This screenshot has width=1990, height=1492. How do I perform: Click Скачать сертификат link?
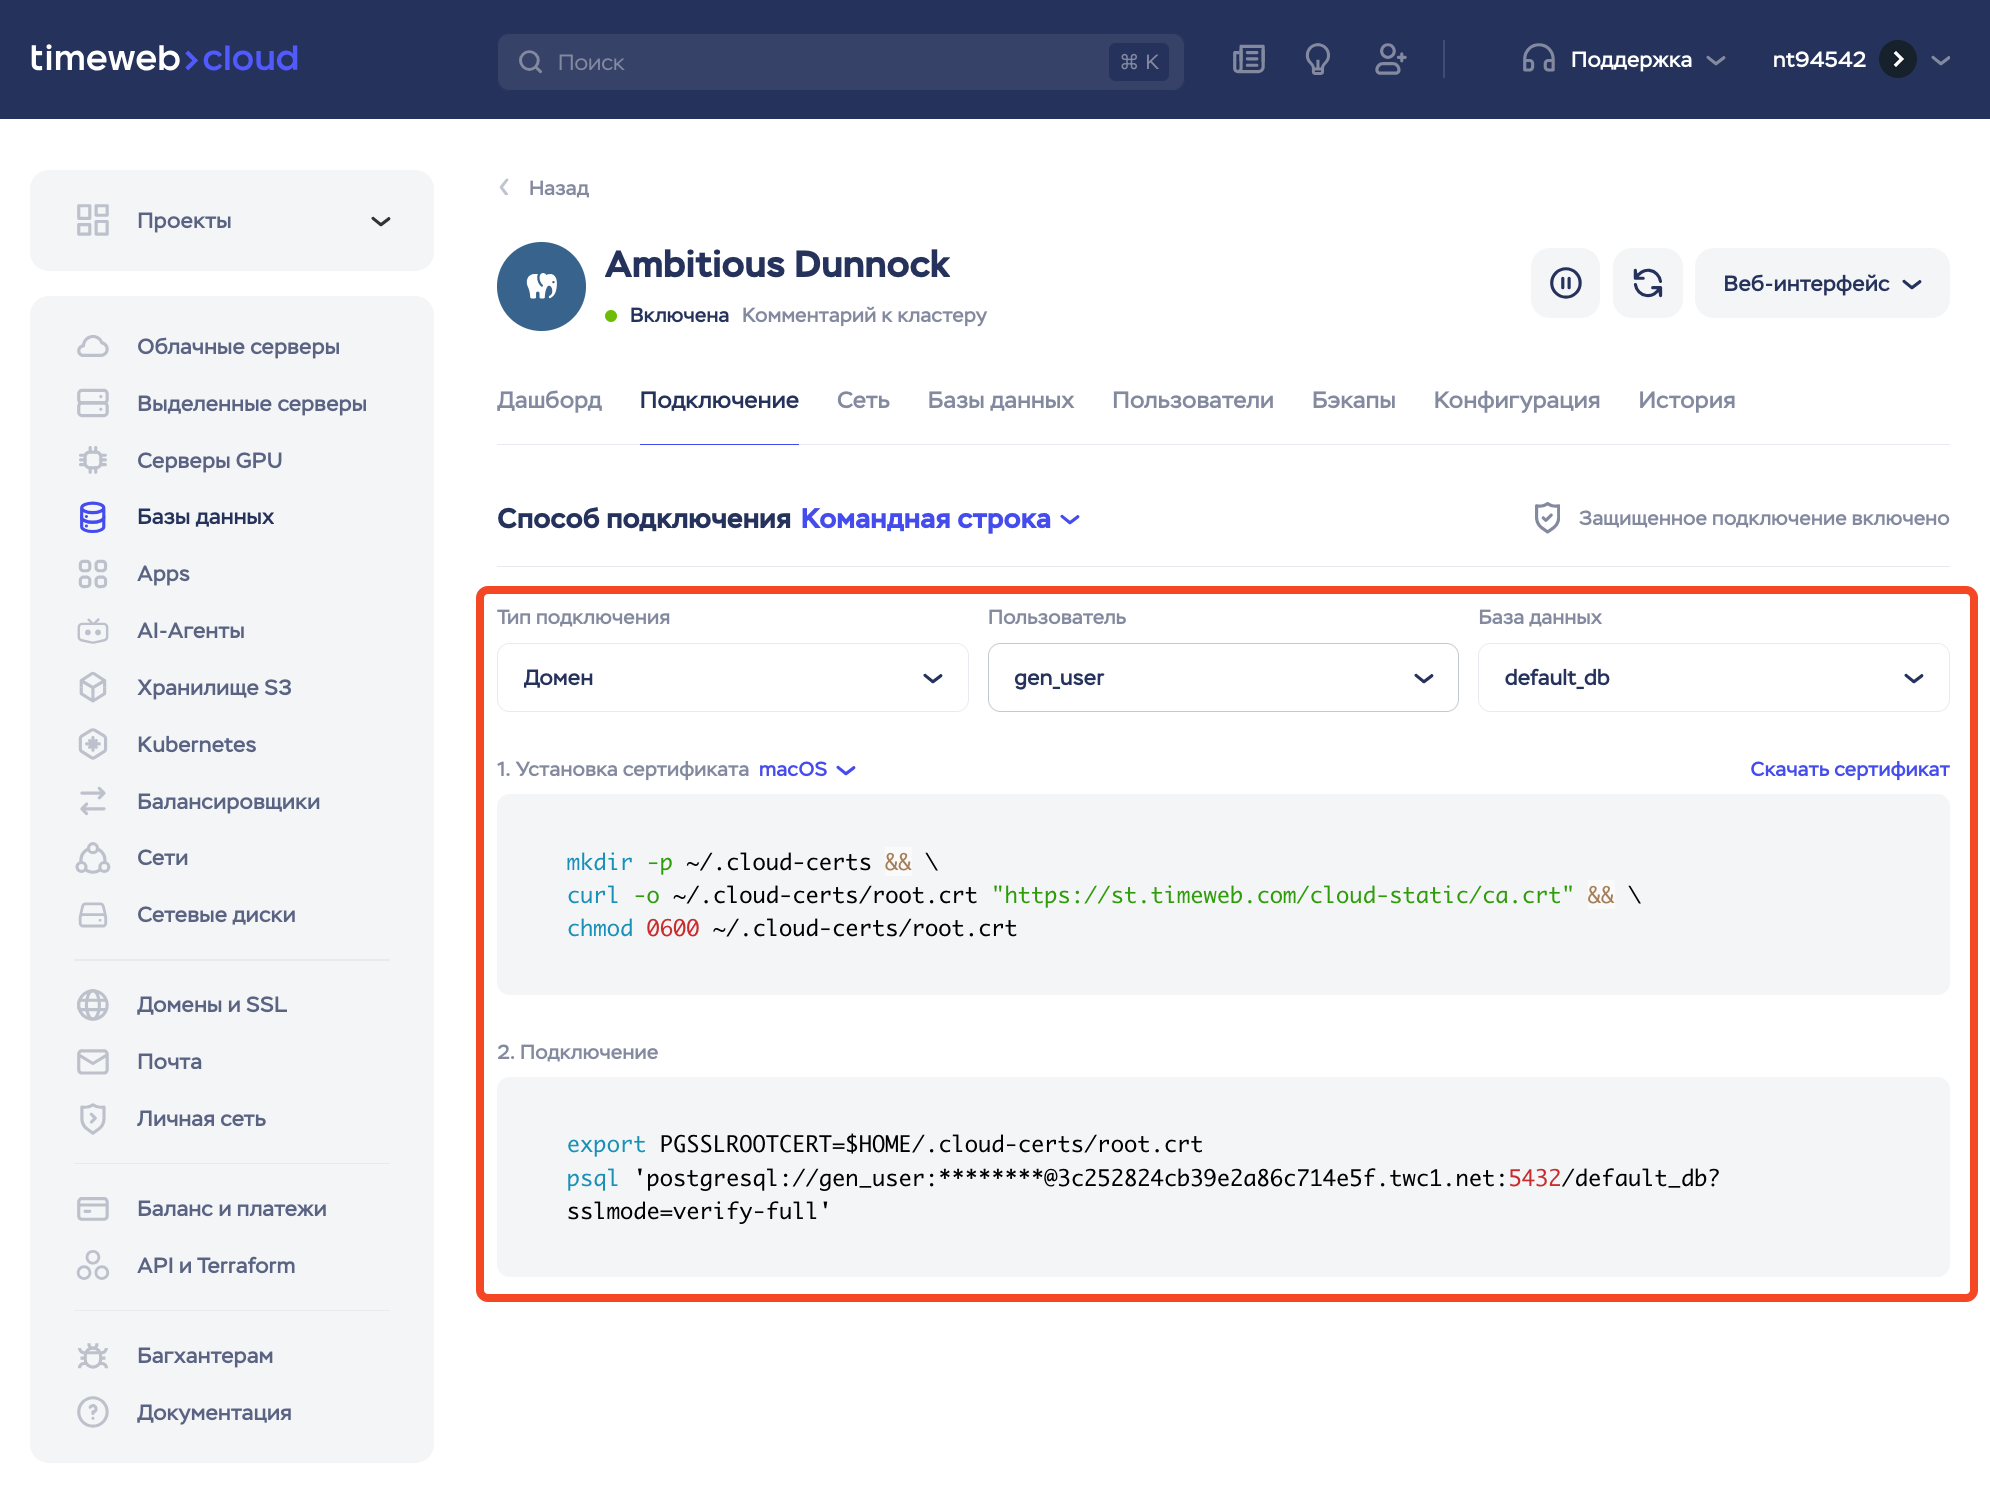click(x=1849, y=769)
